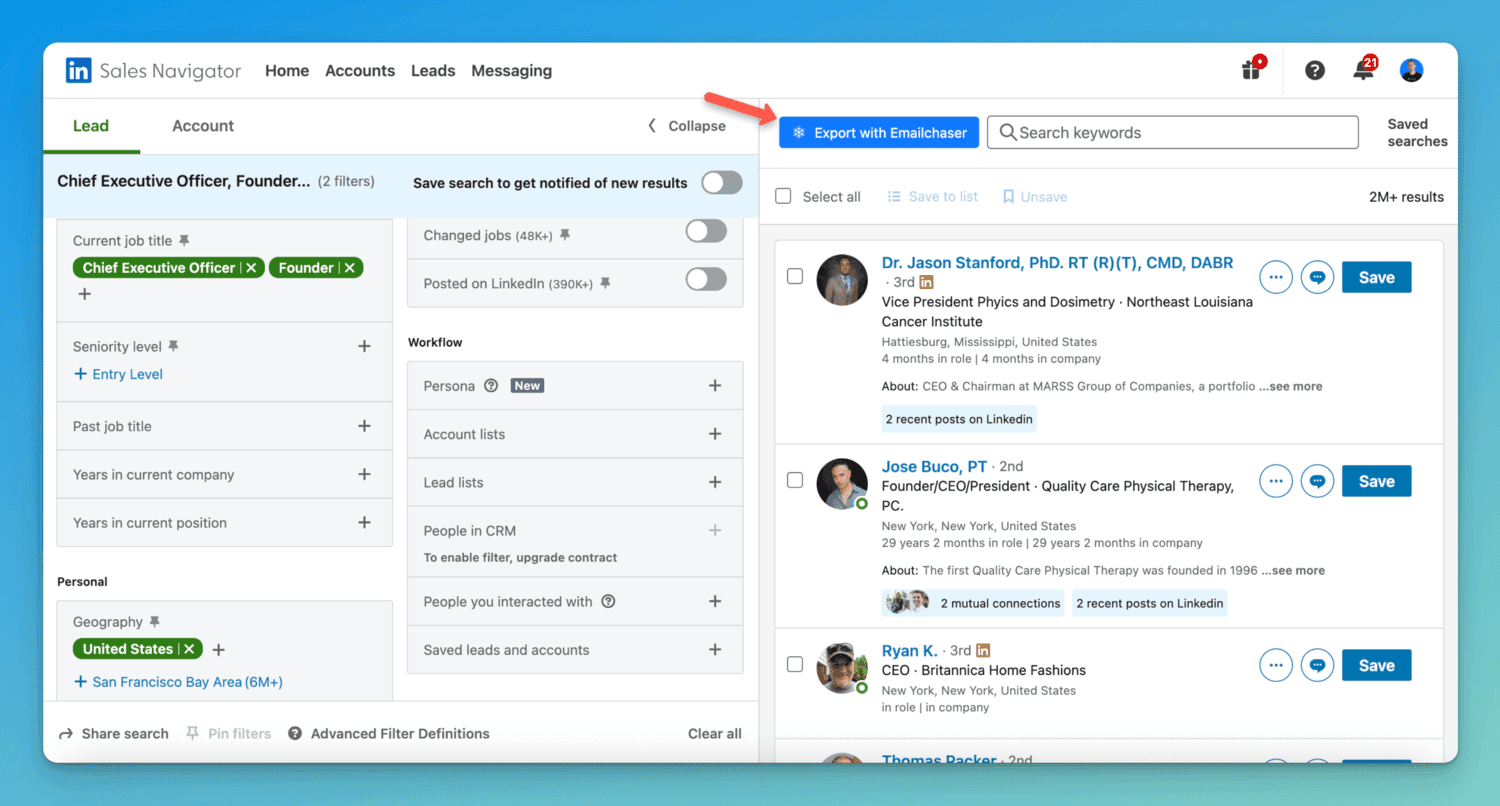This screenshot has height=806, width=1500.
Task: Open the profile avatar menu
Action: pyautogui.click(x=1411, y=70)
